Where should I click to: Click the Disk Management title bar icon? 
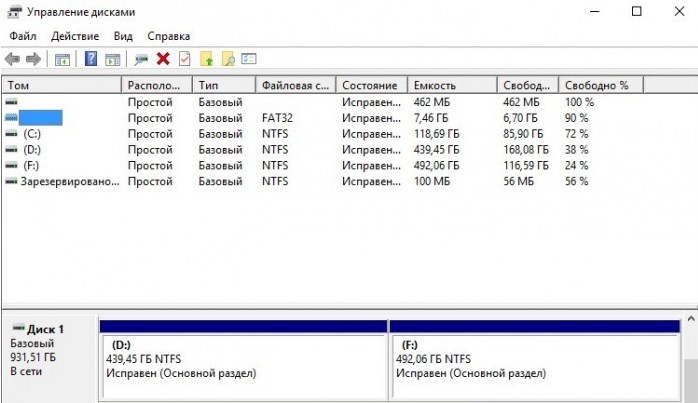14,12
